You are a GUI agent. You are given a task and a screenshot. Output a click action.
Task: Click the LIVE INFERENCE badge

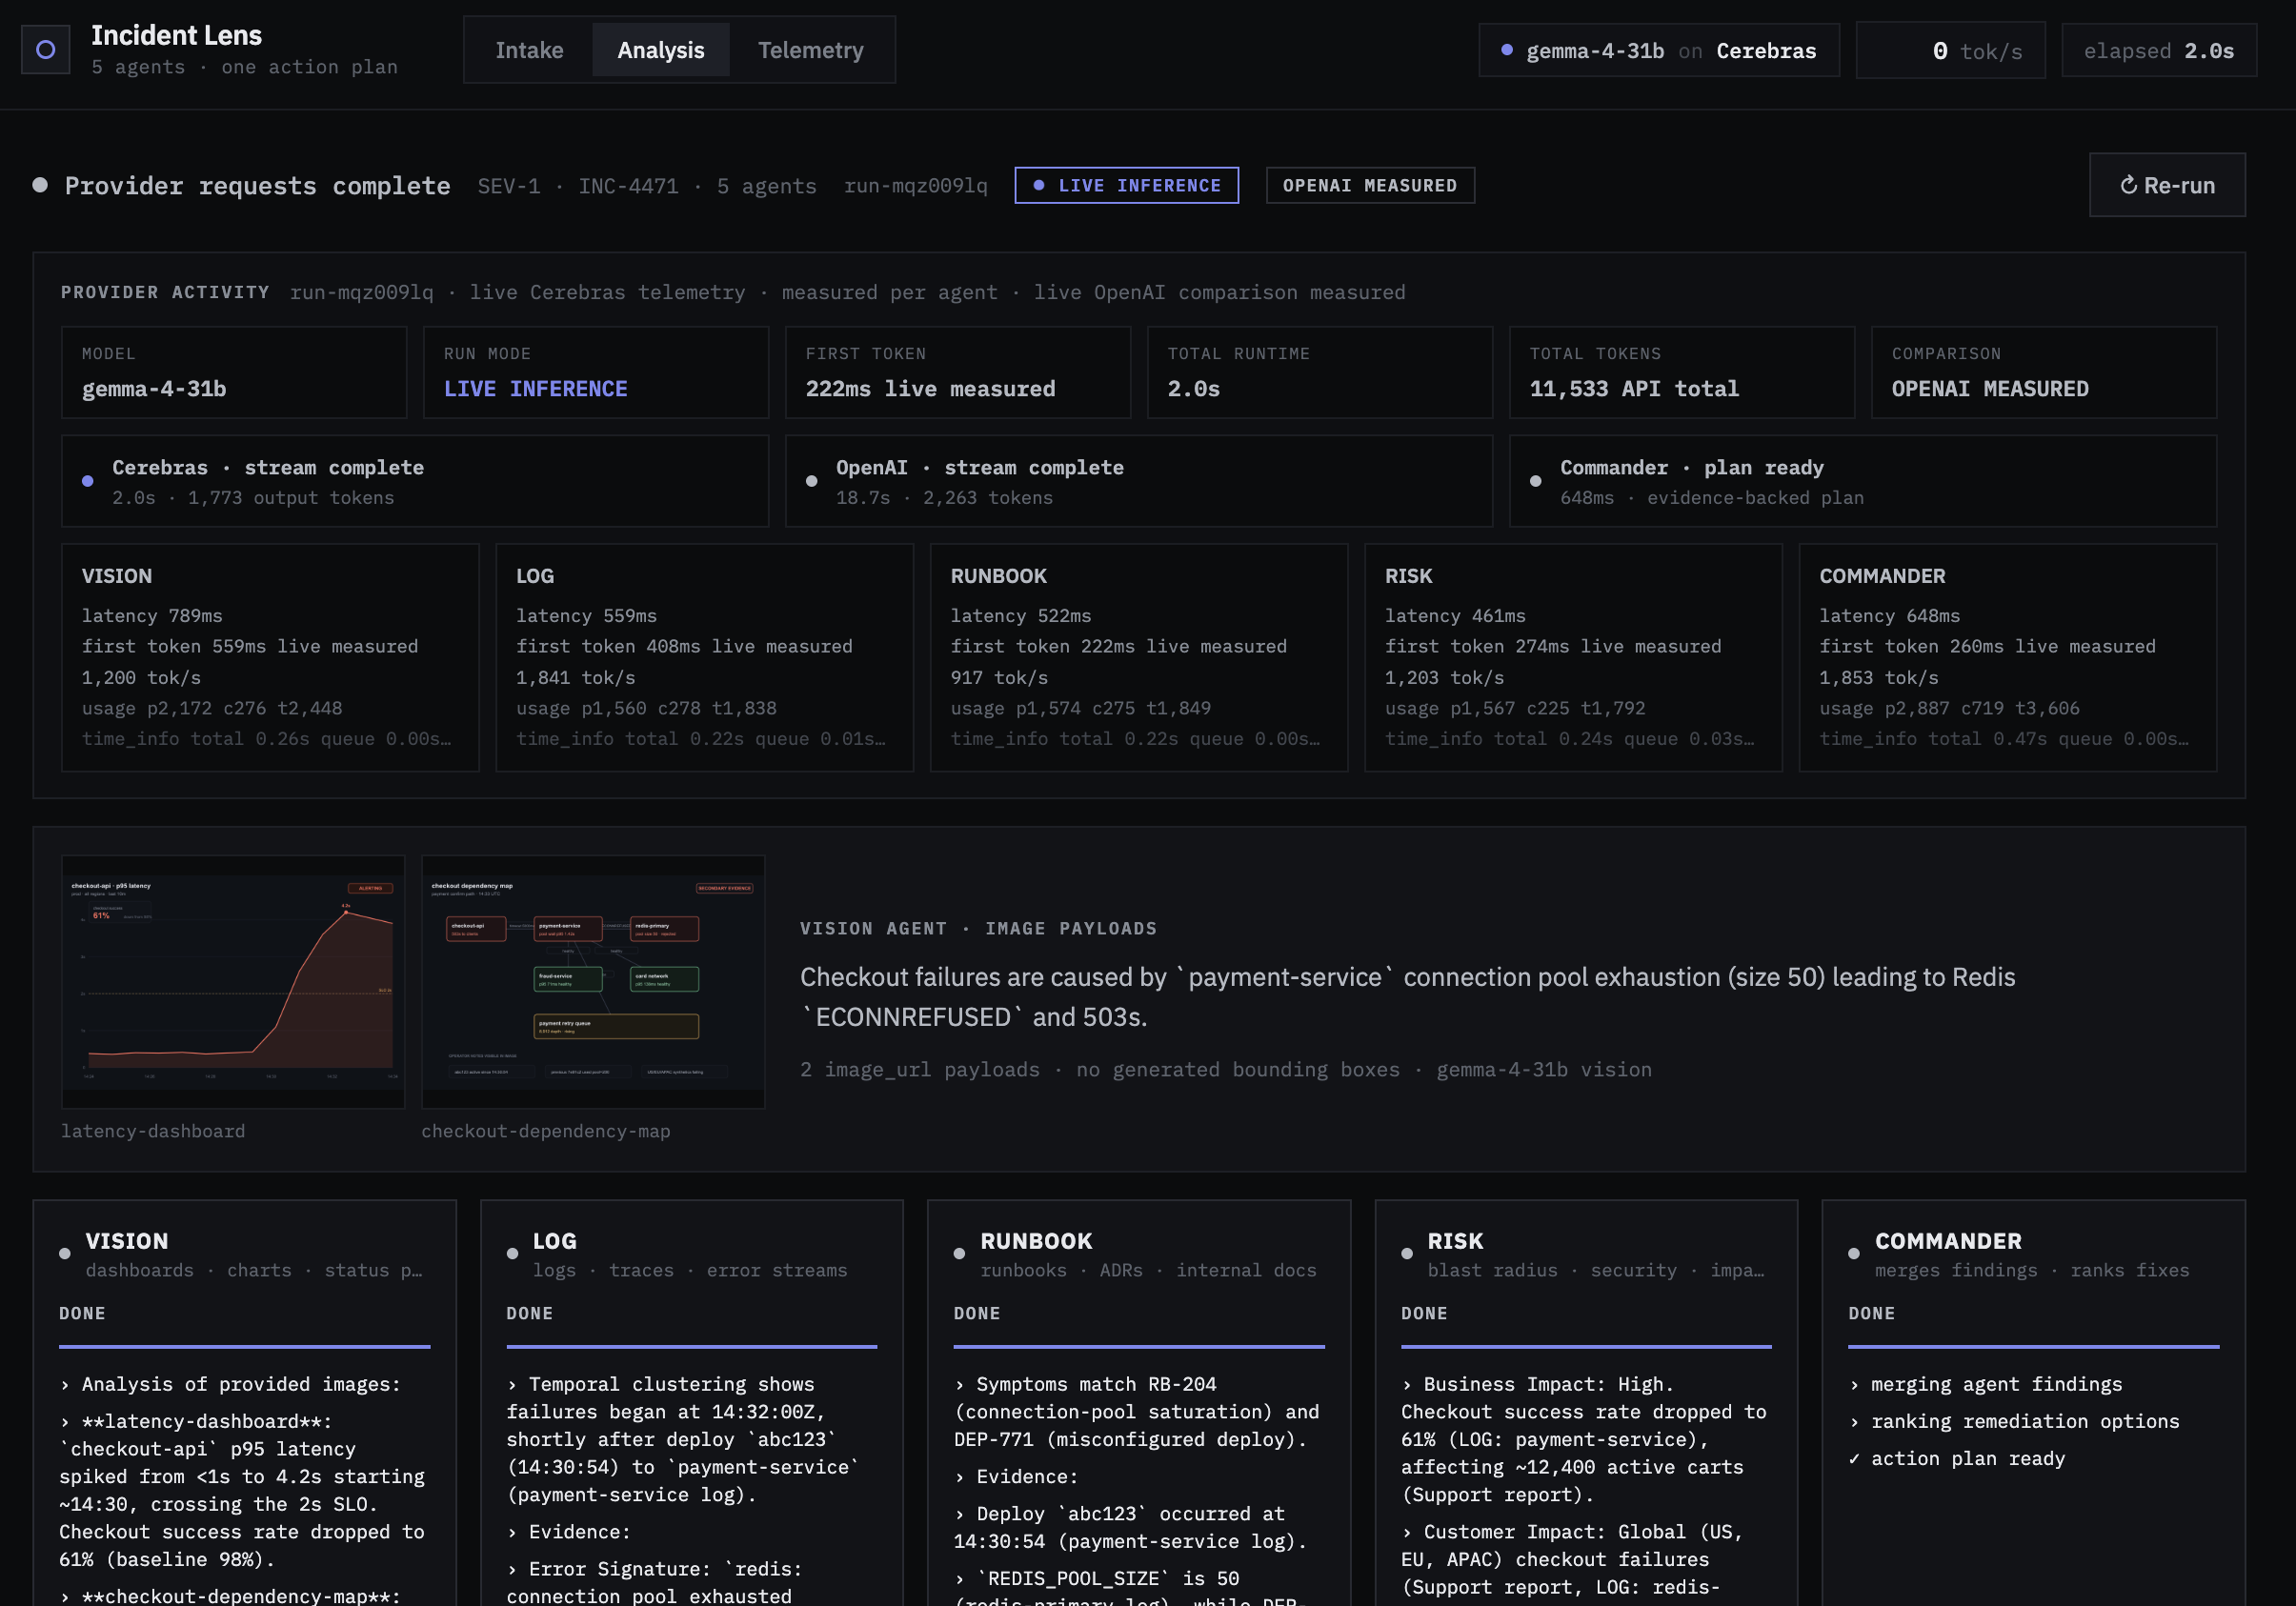[1127, 185]
